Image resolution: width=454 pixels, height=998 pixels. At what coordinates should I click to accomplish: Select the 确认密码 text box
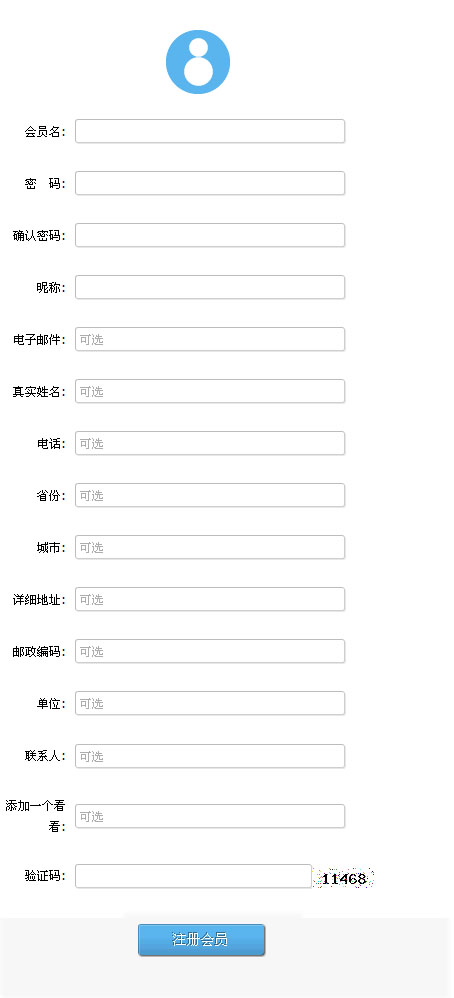click(210, 235)
